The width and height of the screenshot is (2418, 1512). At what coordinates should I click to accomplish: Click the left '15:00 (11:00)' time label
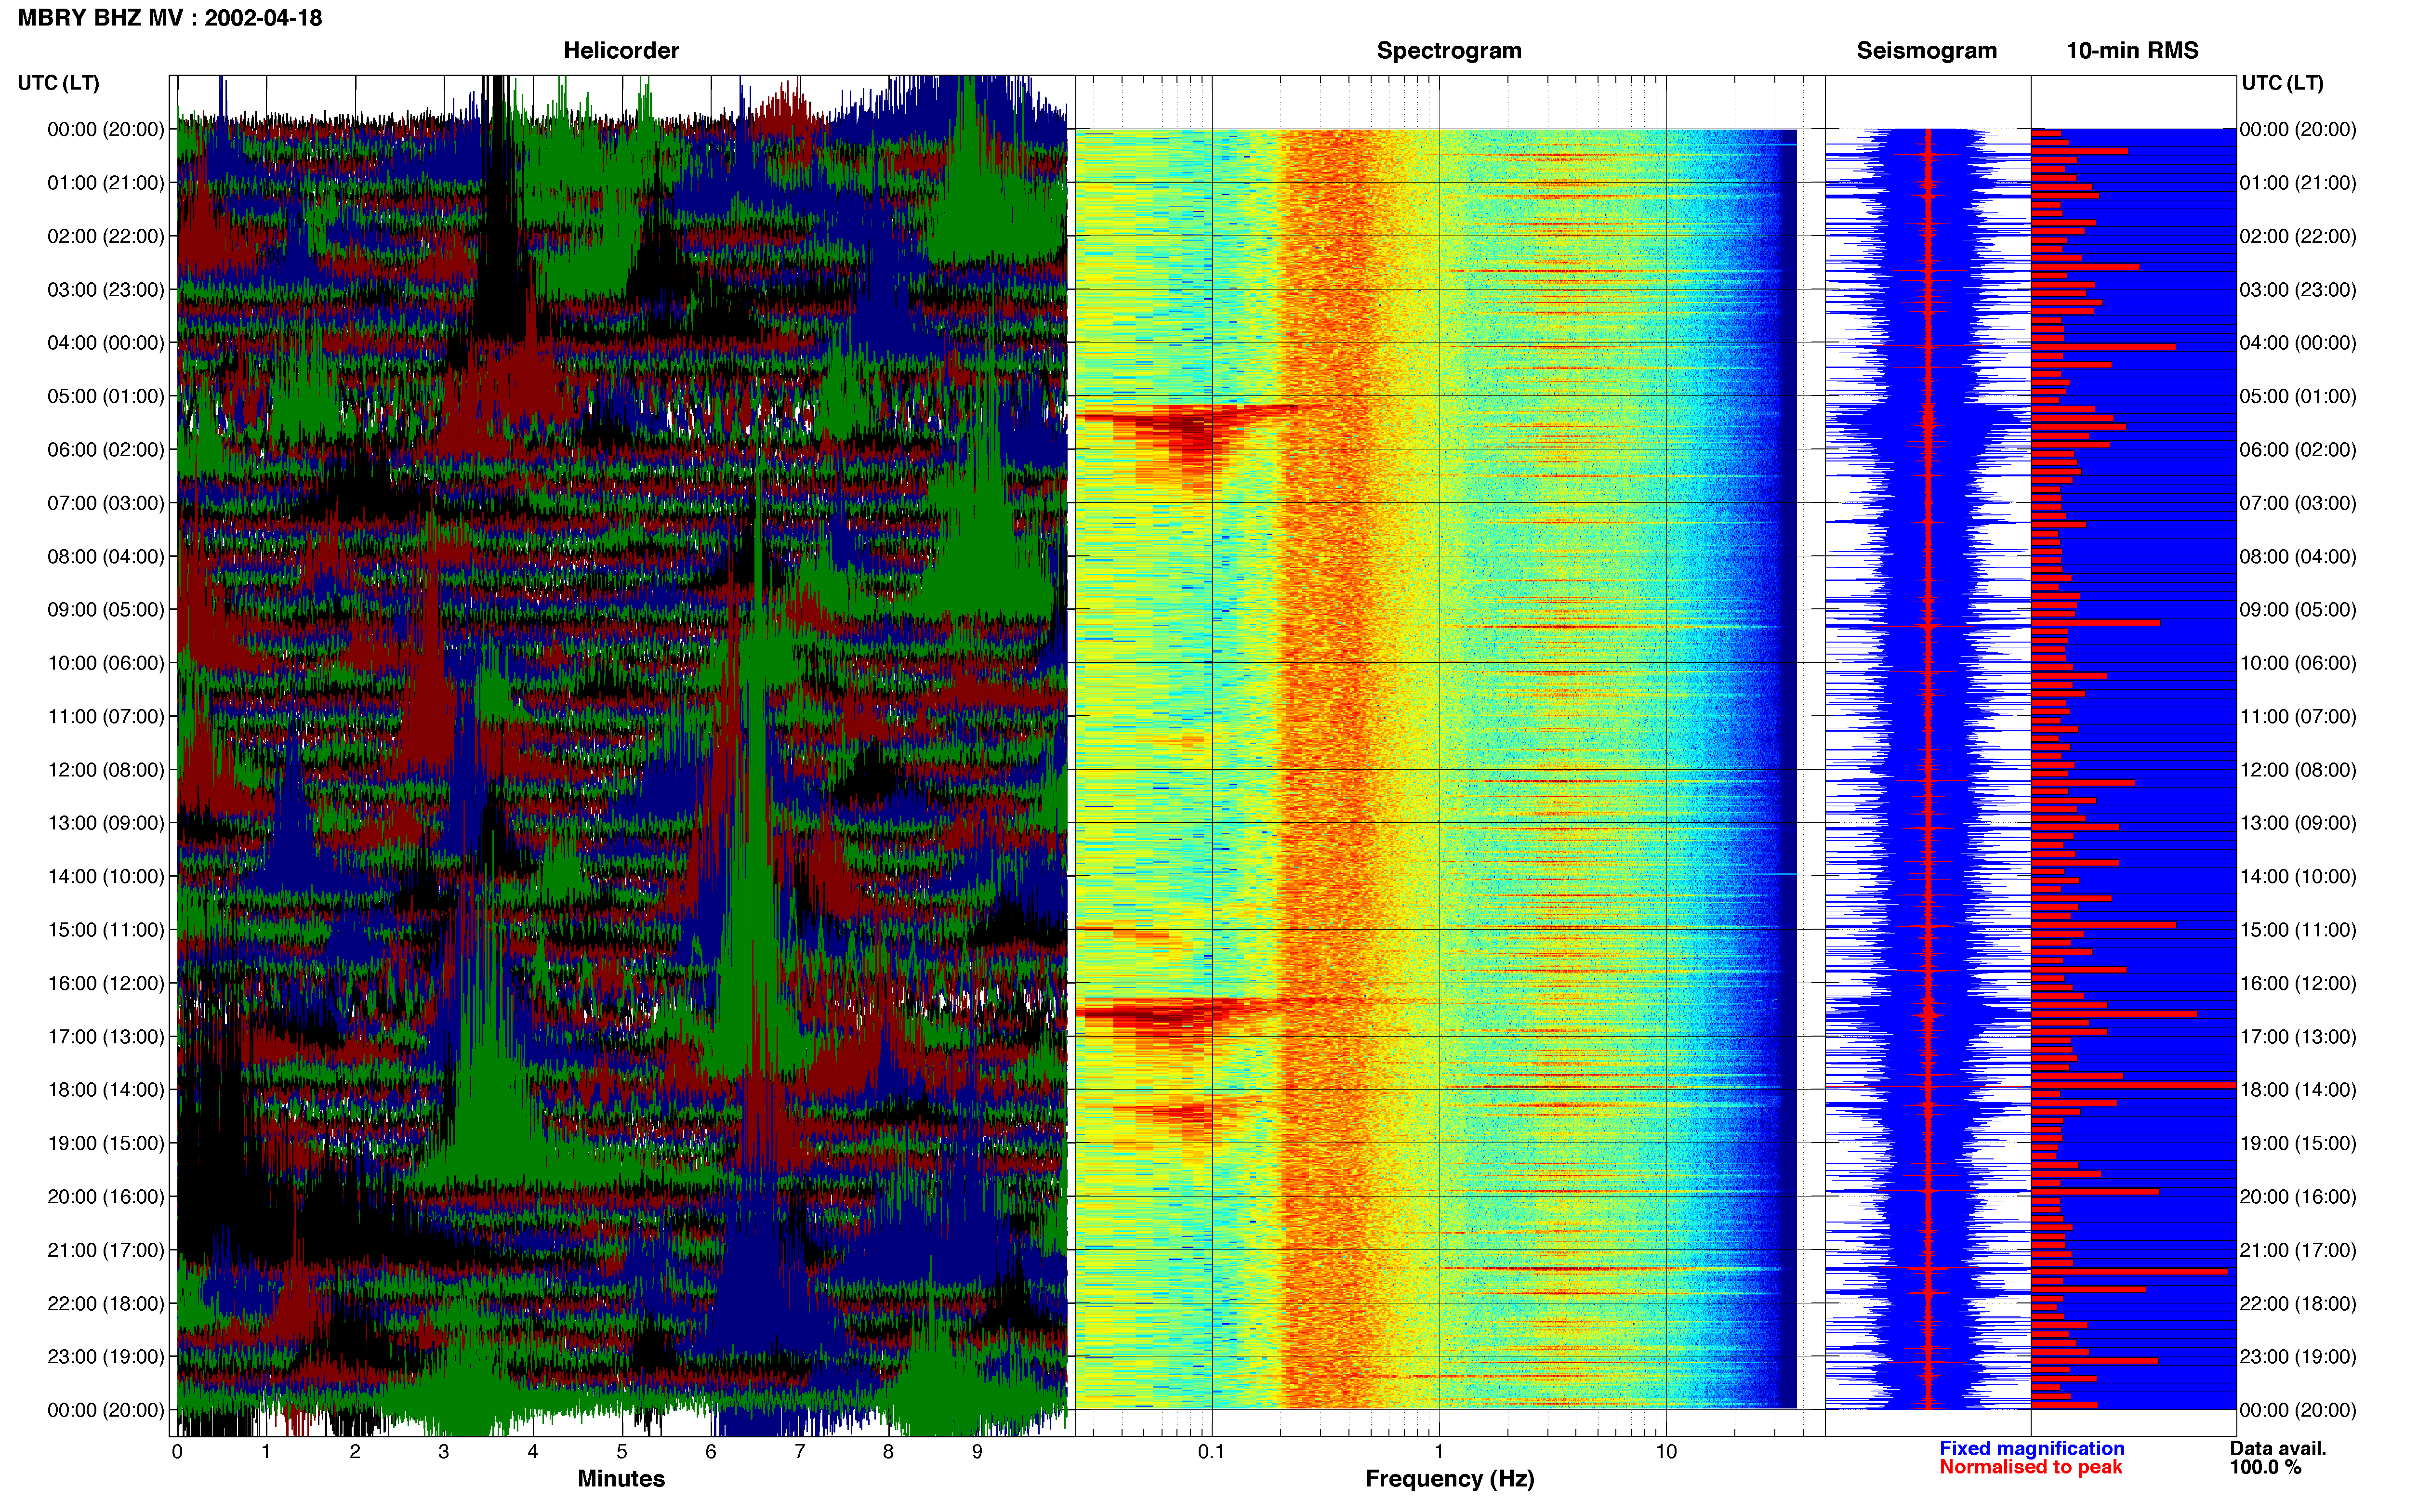pos(106,930)
